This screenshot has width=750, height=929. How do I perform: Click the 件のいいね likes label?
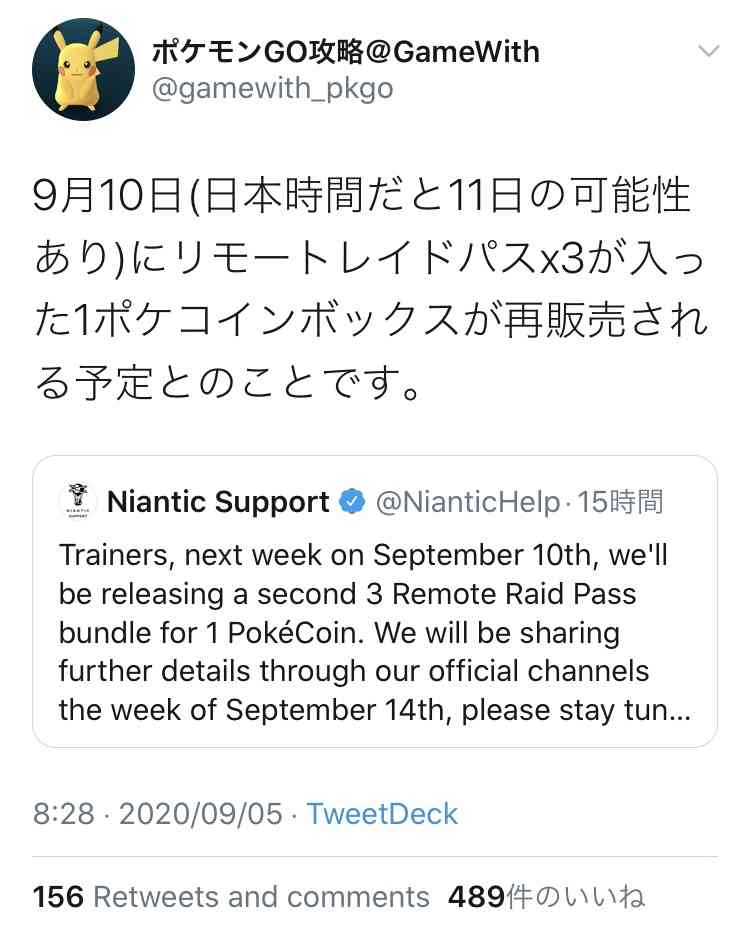coord(574,897)
